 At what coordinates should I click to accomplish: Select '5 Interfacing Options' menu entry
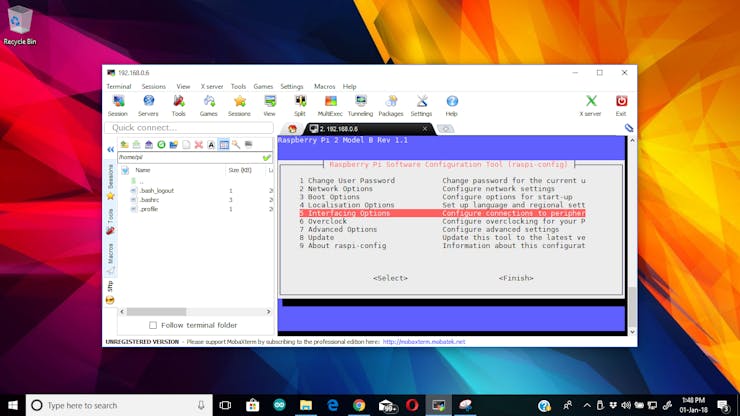tap(442, 213)
